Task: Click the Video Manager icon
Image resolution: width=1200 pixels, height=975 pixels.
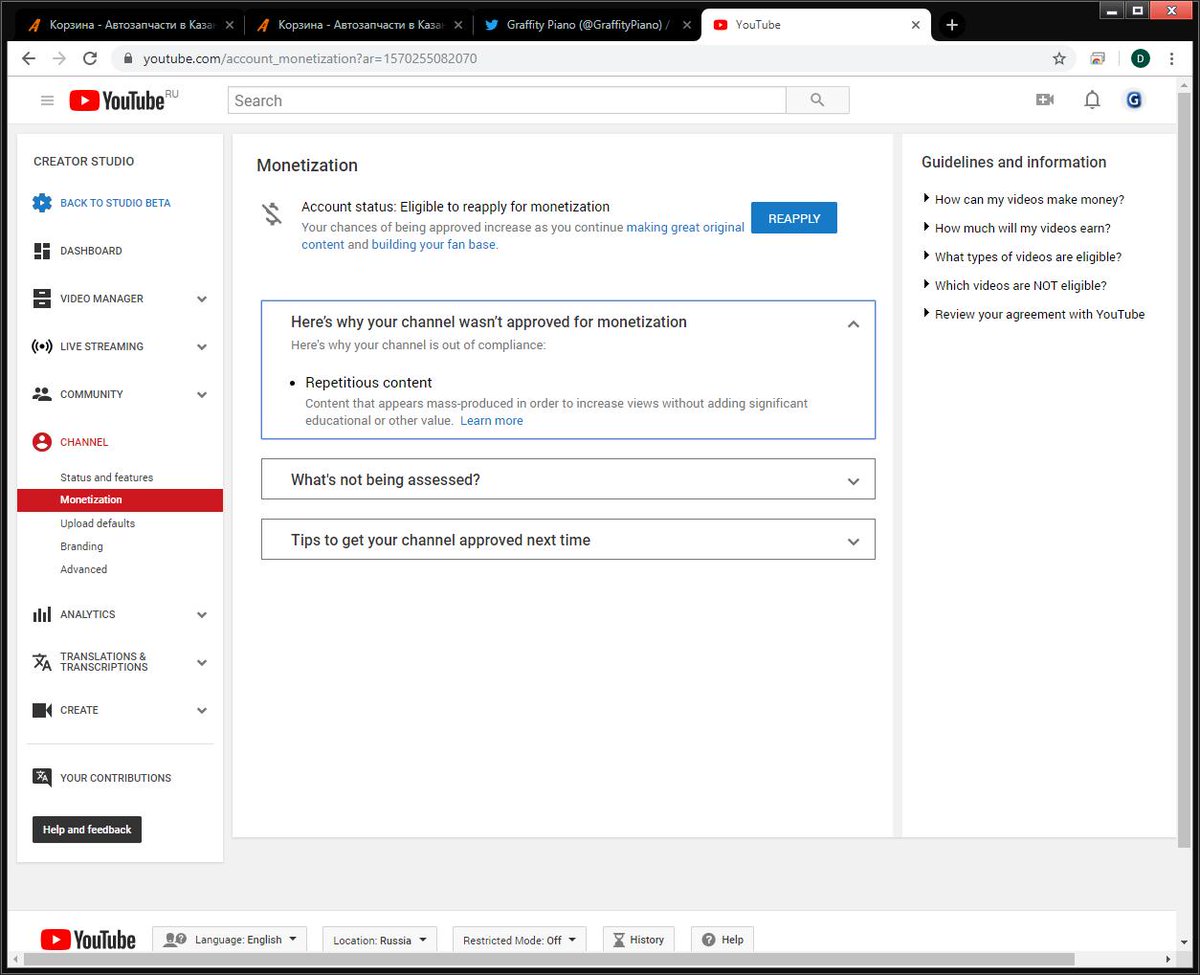Action: coord(42,298)
